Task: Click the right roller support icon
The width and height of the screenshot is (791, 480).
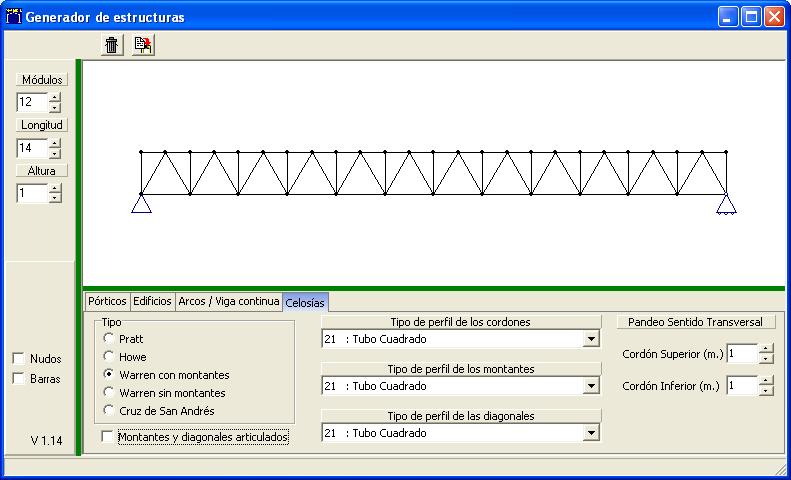Action: tap(725, 205)
